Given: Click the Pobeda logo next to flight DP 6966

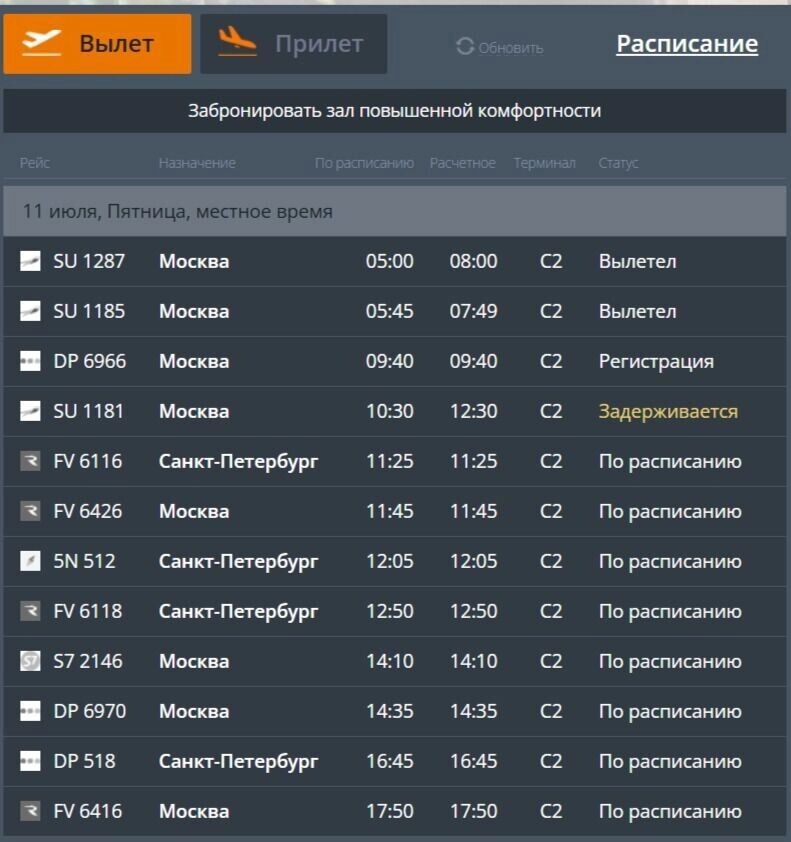Looking at the screenshot, I should click(31, 361).
